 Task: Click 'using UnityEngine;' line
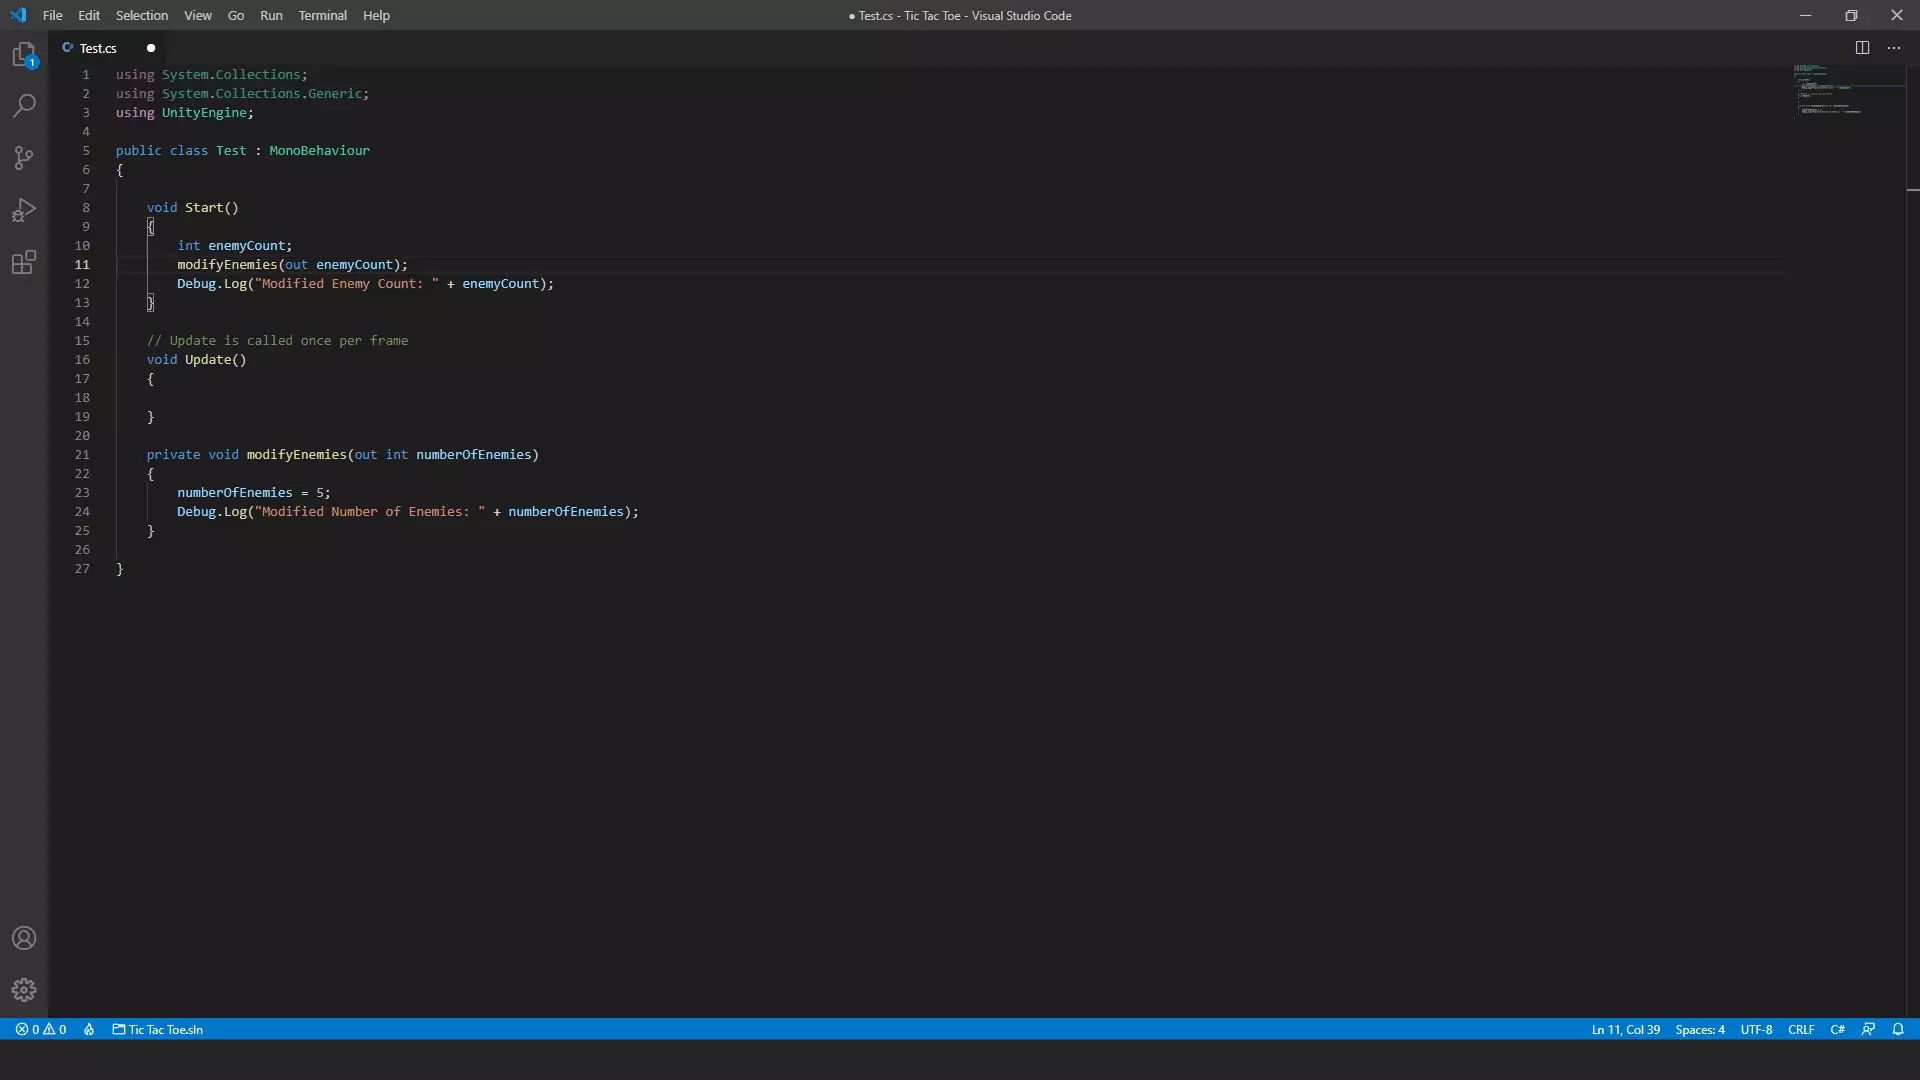pyautogui.click(x=185, y=113)
